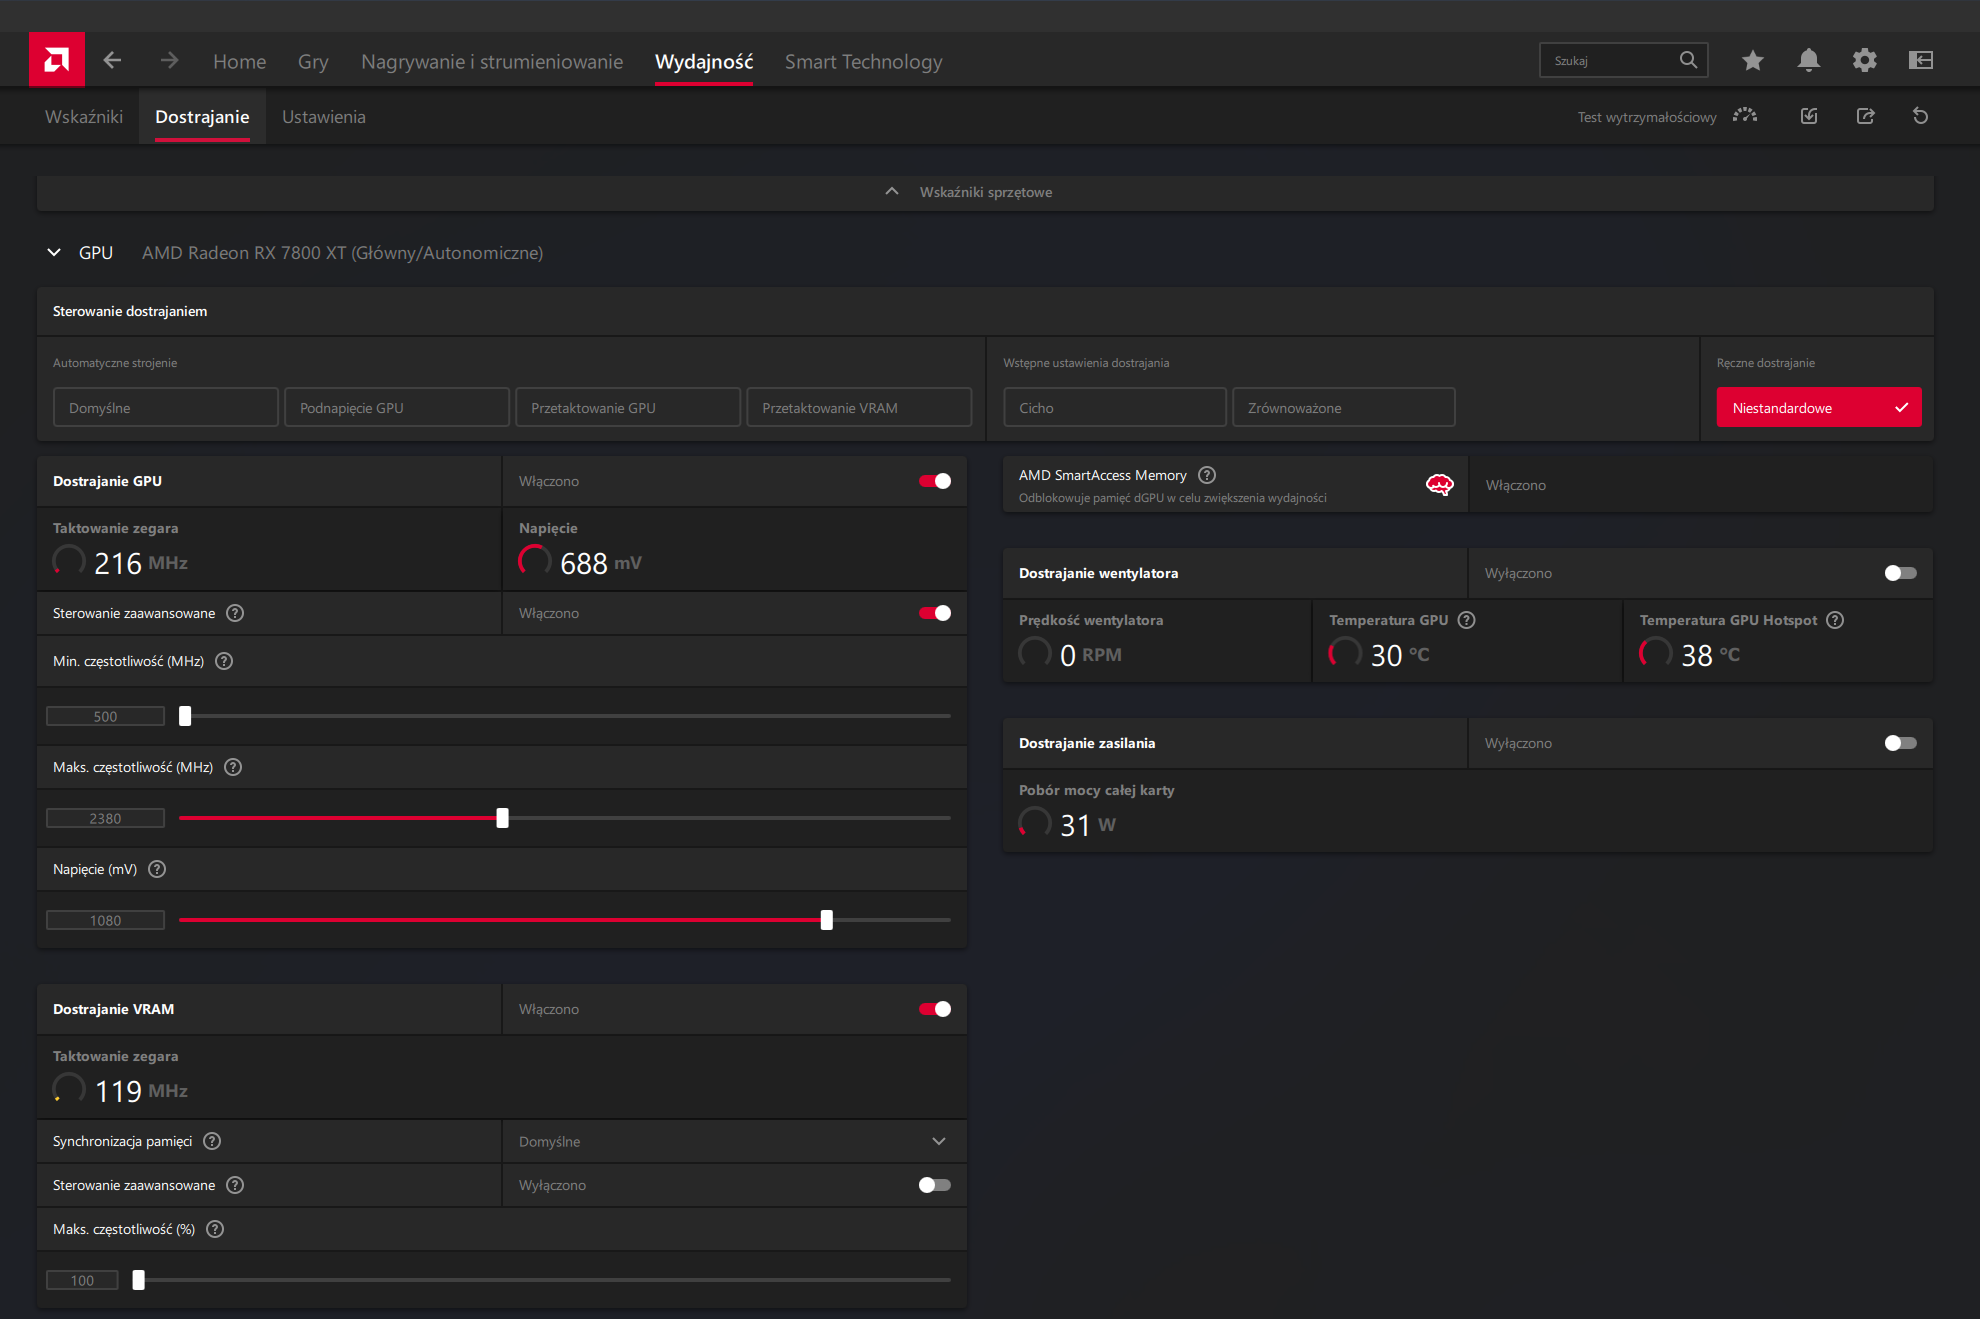Click export tuning profile icon
This screenshot has width=1980, height=1319.
[1865, 117]
